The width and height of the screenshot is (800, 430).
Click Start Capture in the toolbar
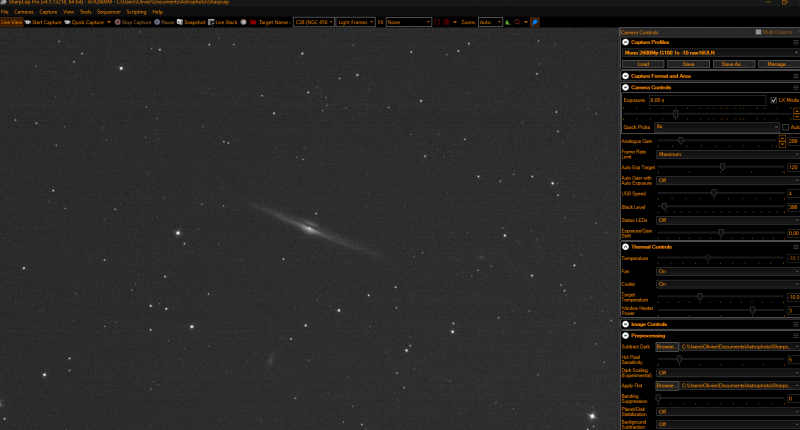(x=43, y=22)
